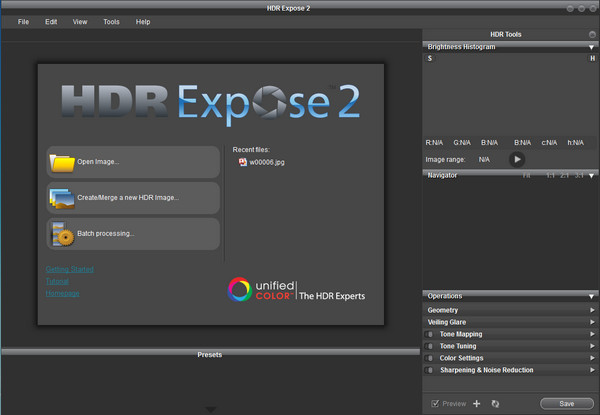Click the w00006.jpg file icon
Viewport: 600px width, 415px height.
pos(242,162)
